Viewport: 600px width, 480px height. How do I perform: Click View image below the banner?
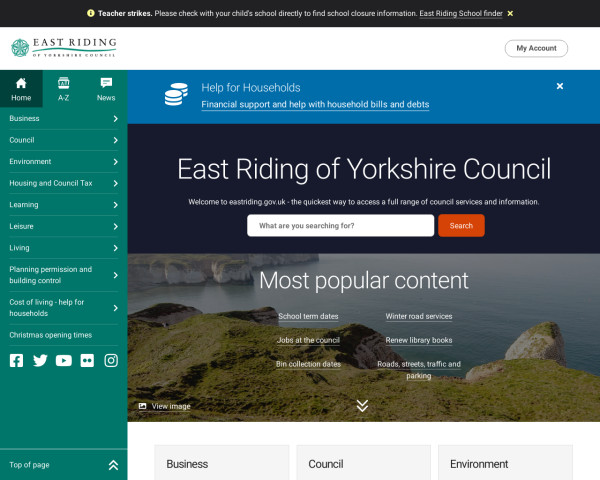[x=164, y=406]
